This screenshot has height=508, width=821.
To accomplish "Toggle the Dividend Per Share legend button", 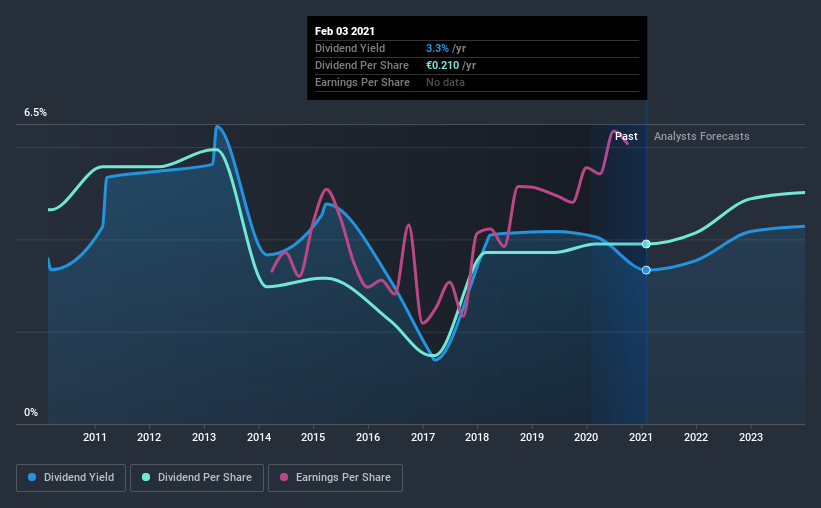I will [197, 478].
